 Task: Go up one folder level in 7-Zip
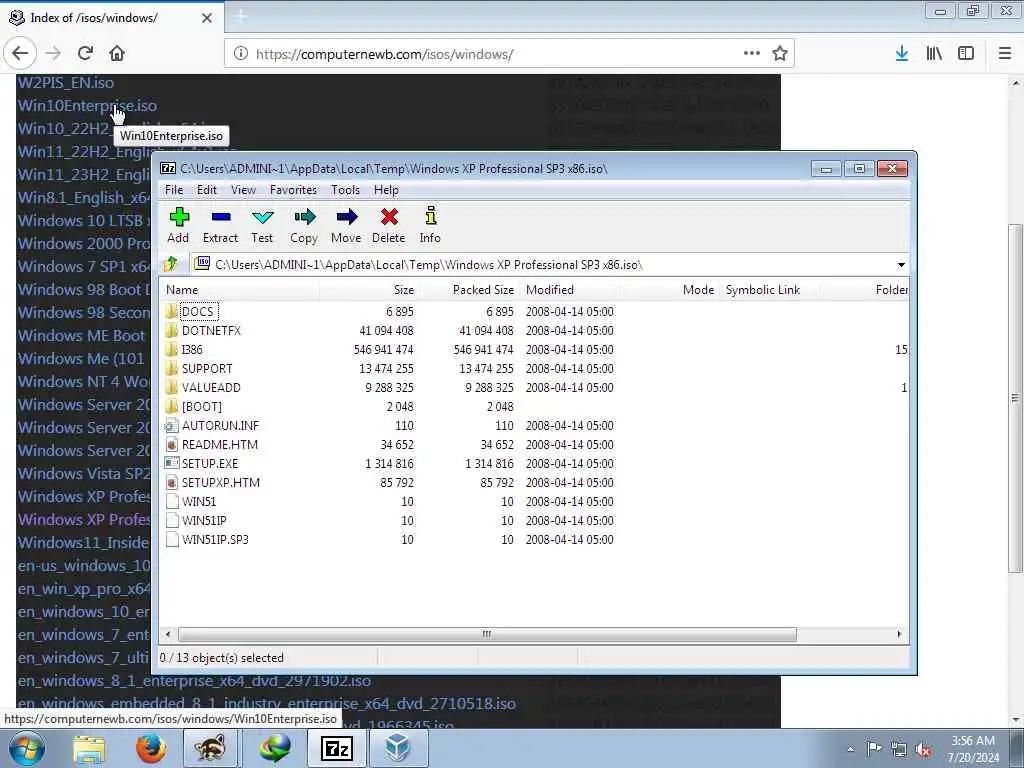click(x=171, y=264)
